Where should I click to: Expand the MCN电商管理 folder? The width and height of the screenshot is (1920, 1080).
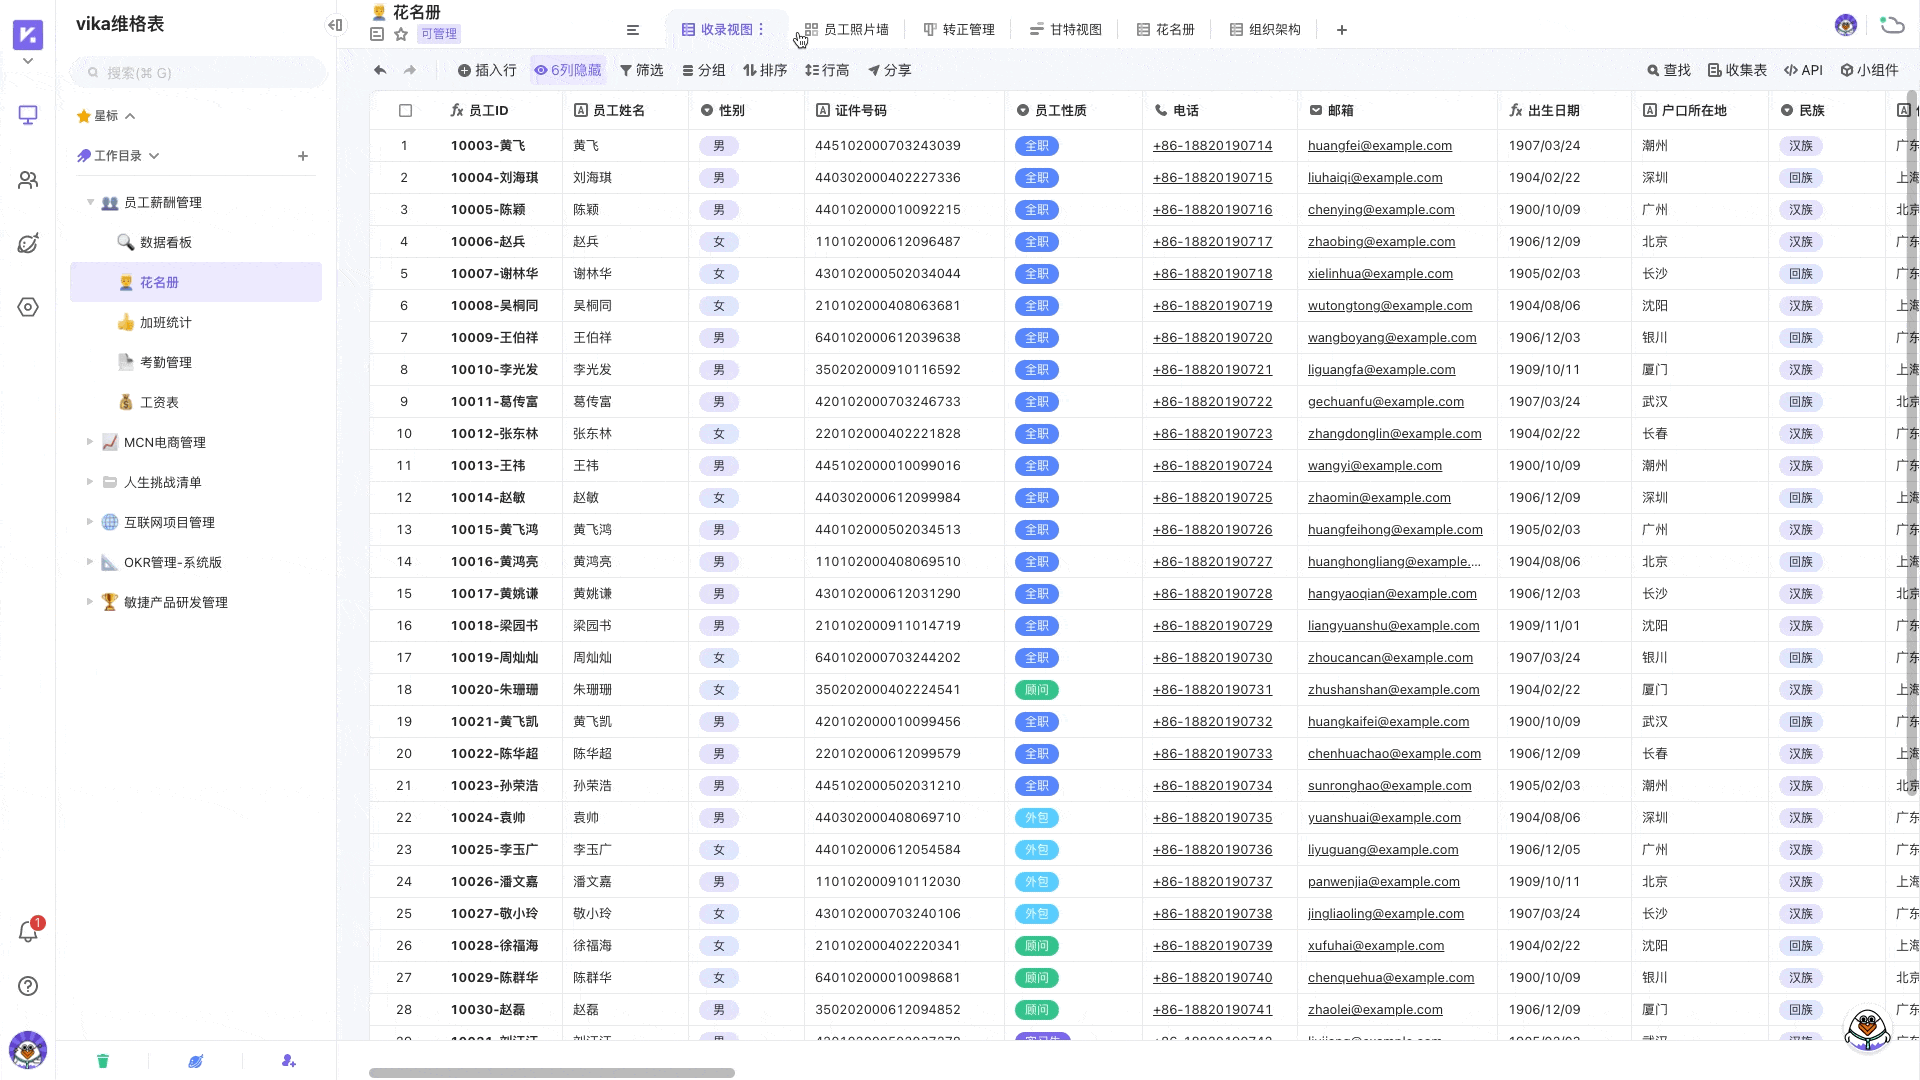pyautogui.click(x=90, y=442)
